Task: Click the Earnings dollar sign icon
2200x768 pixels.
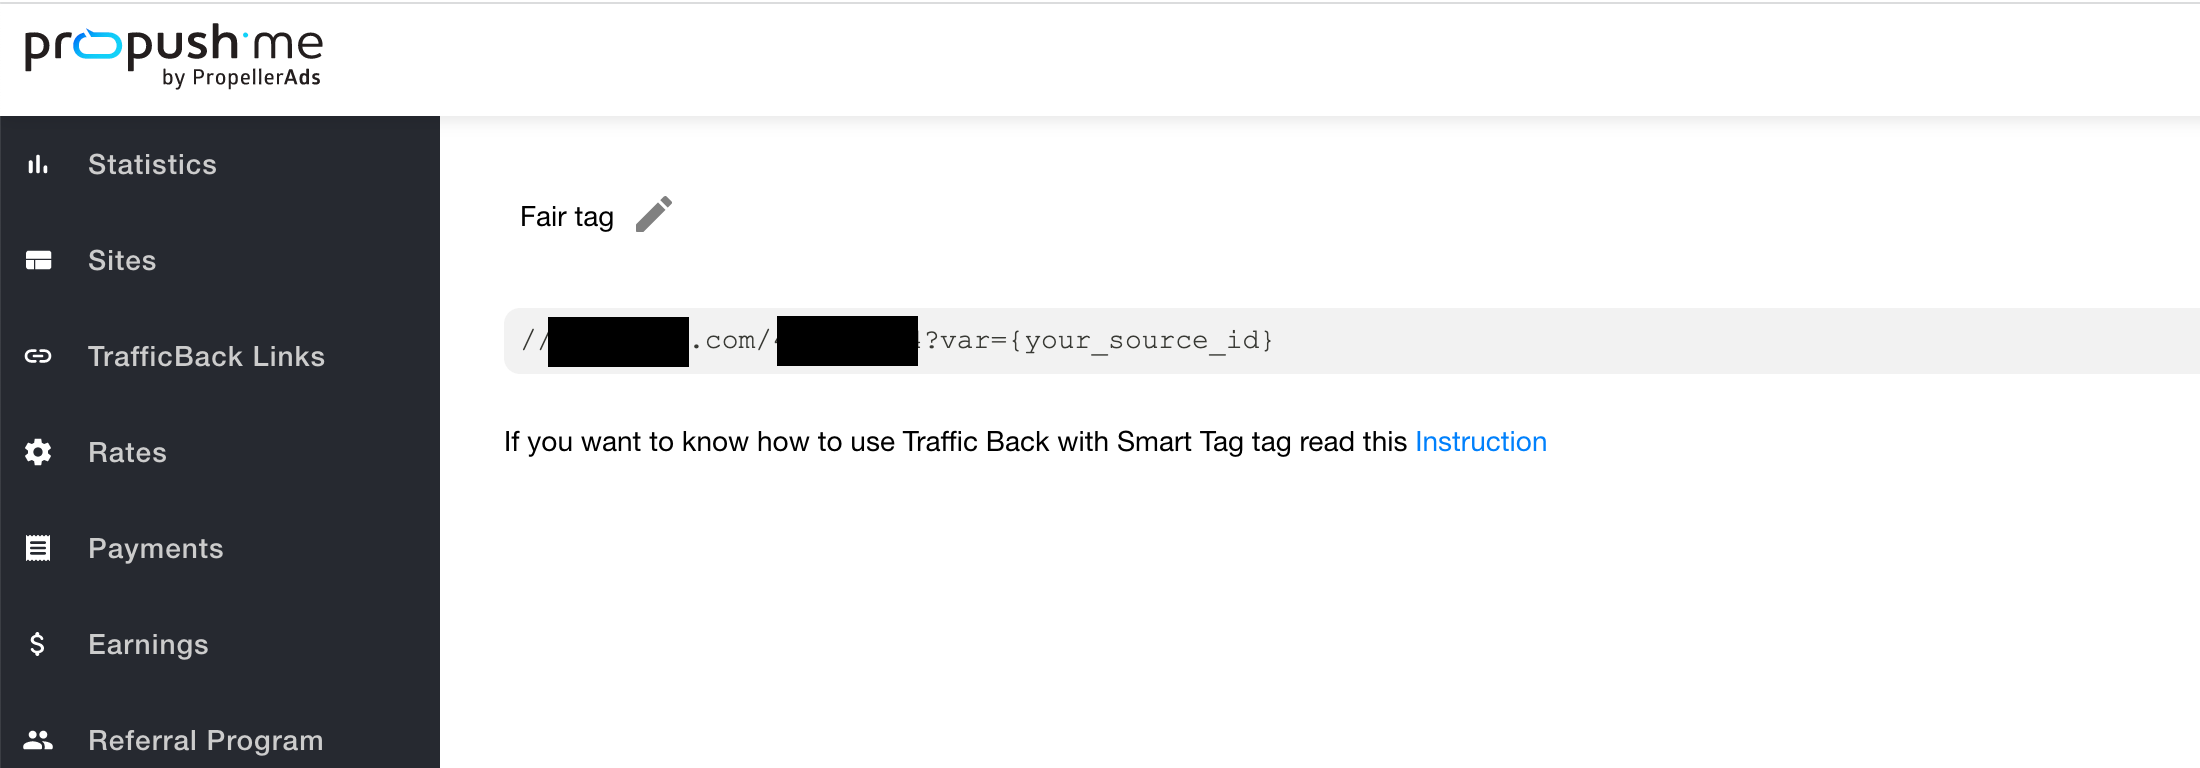Action: point(37,644)
